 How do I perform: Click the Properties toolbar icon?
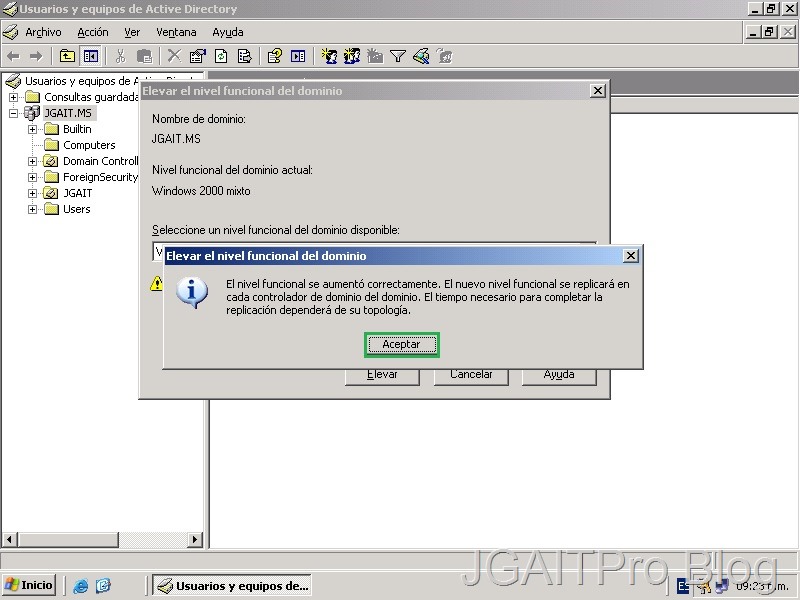(197, 56)
